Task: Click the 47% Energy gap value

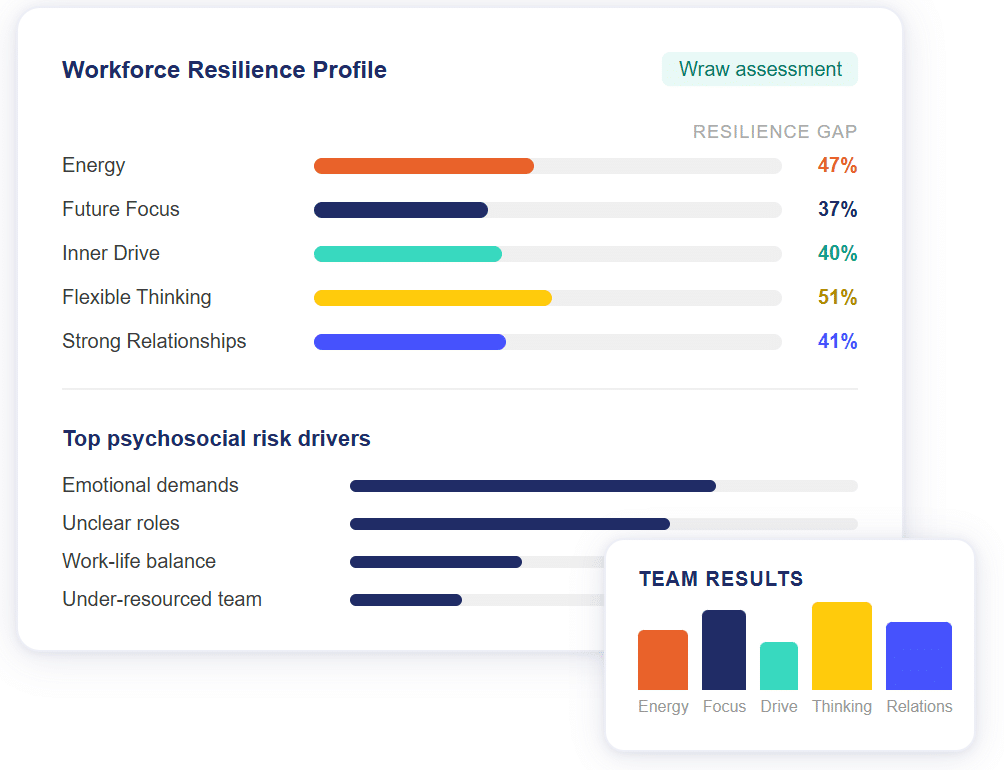Action: pos(837,166)
